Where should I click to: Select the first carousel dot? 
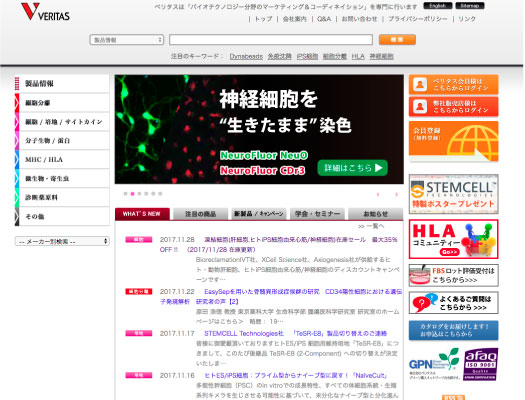coord(126,193)
